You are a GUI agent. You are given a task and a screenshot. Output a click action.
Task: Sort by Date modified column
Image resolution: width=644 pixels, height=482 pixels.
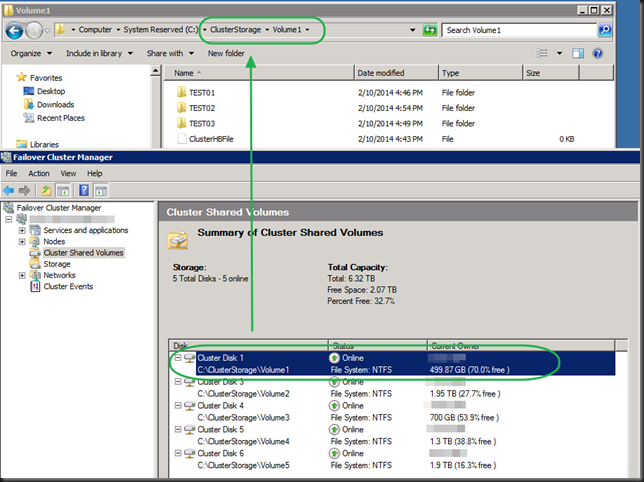pos(396,73)
